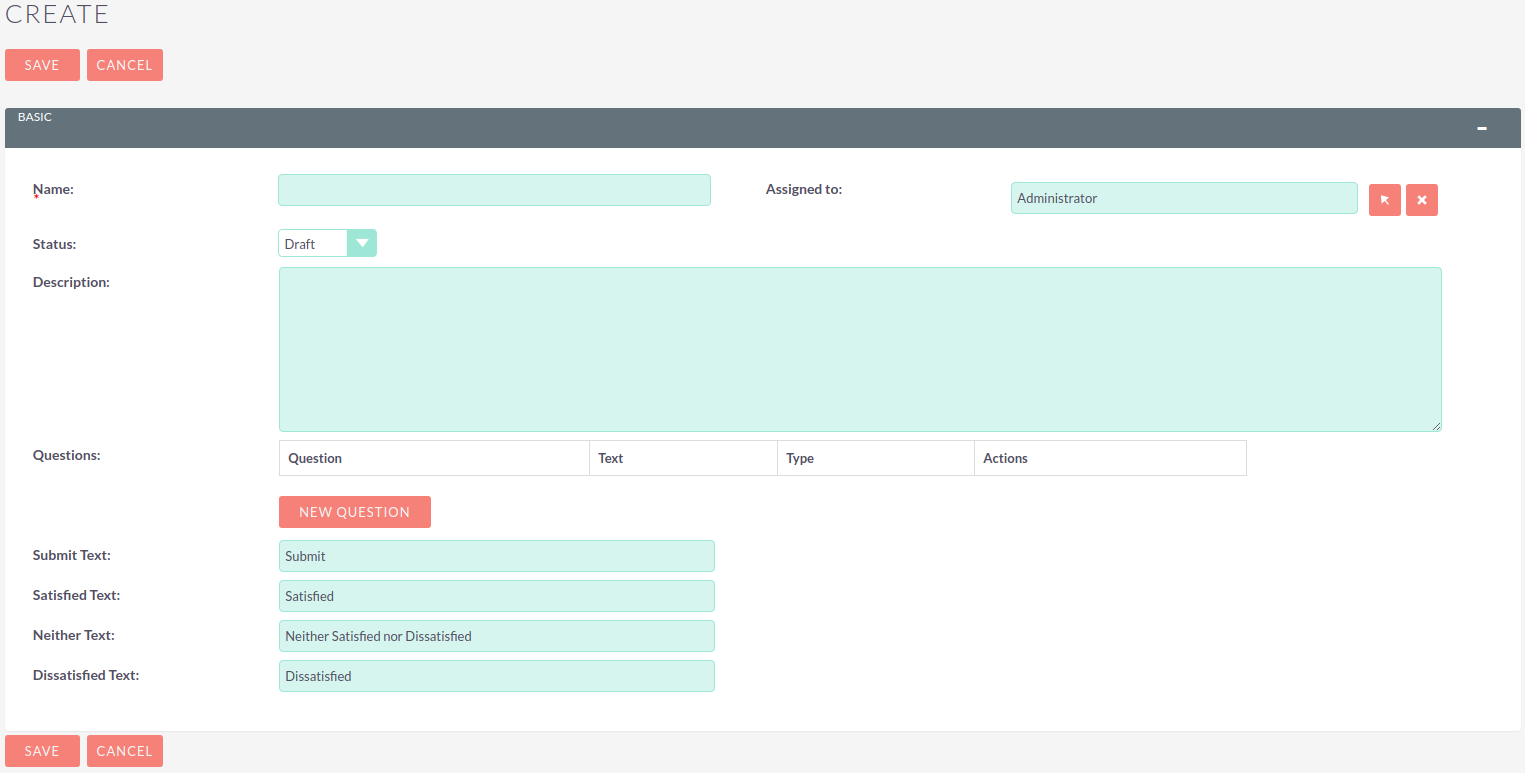Focus the Description text area
Screen dimensions: 1525x773
[859, 348]
